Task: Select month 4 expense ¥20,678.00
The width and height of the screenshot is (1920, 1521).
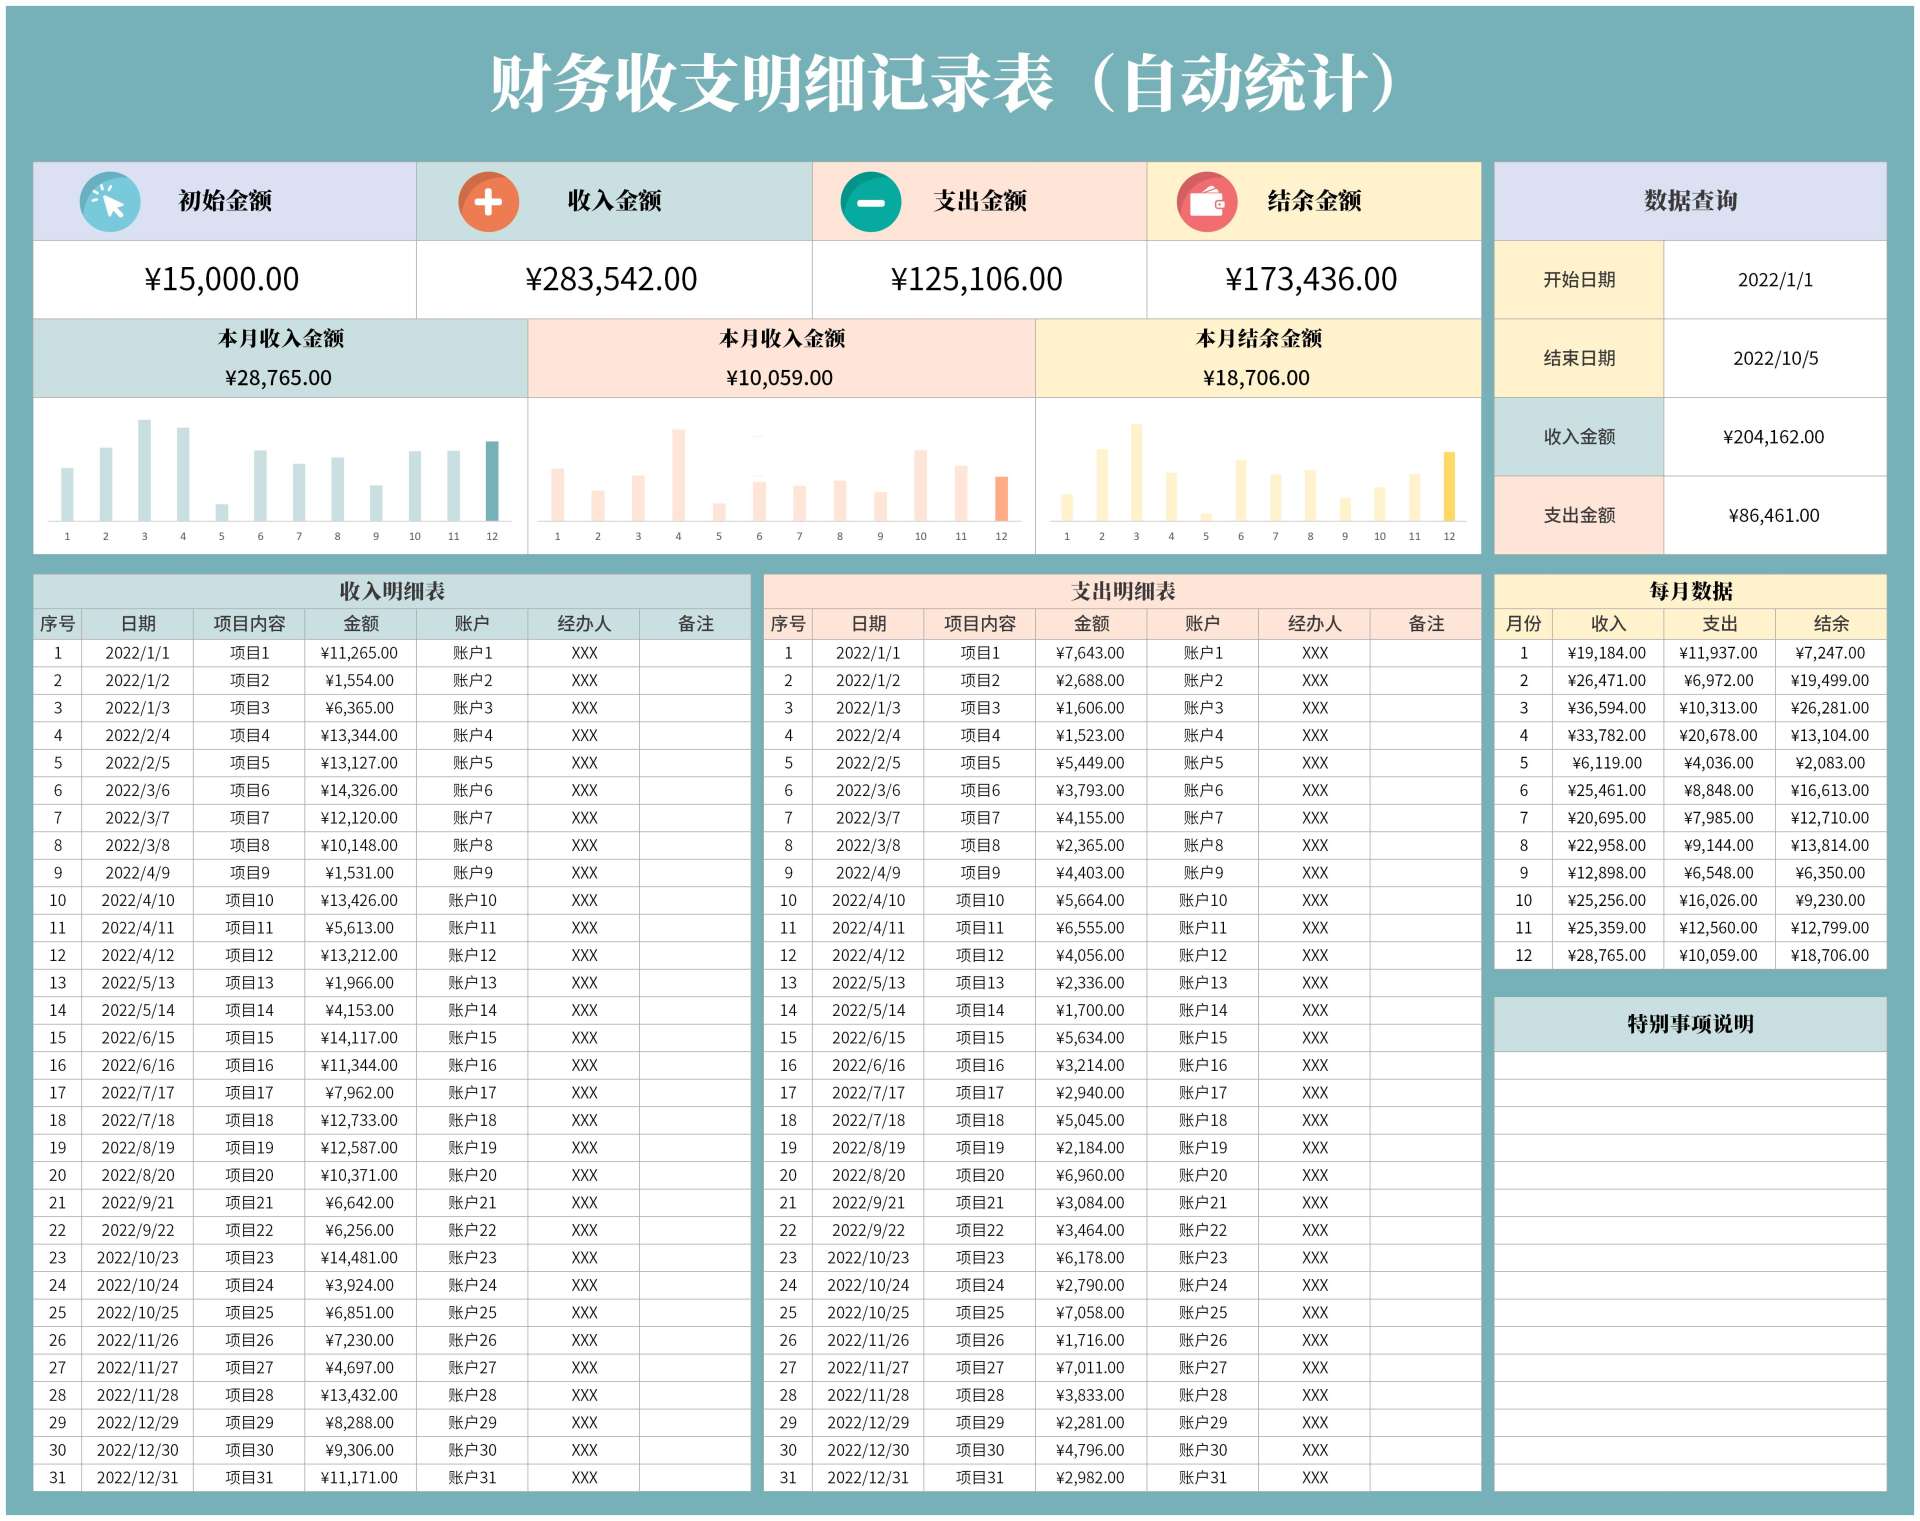Action: point(1719,736)
